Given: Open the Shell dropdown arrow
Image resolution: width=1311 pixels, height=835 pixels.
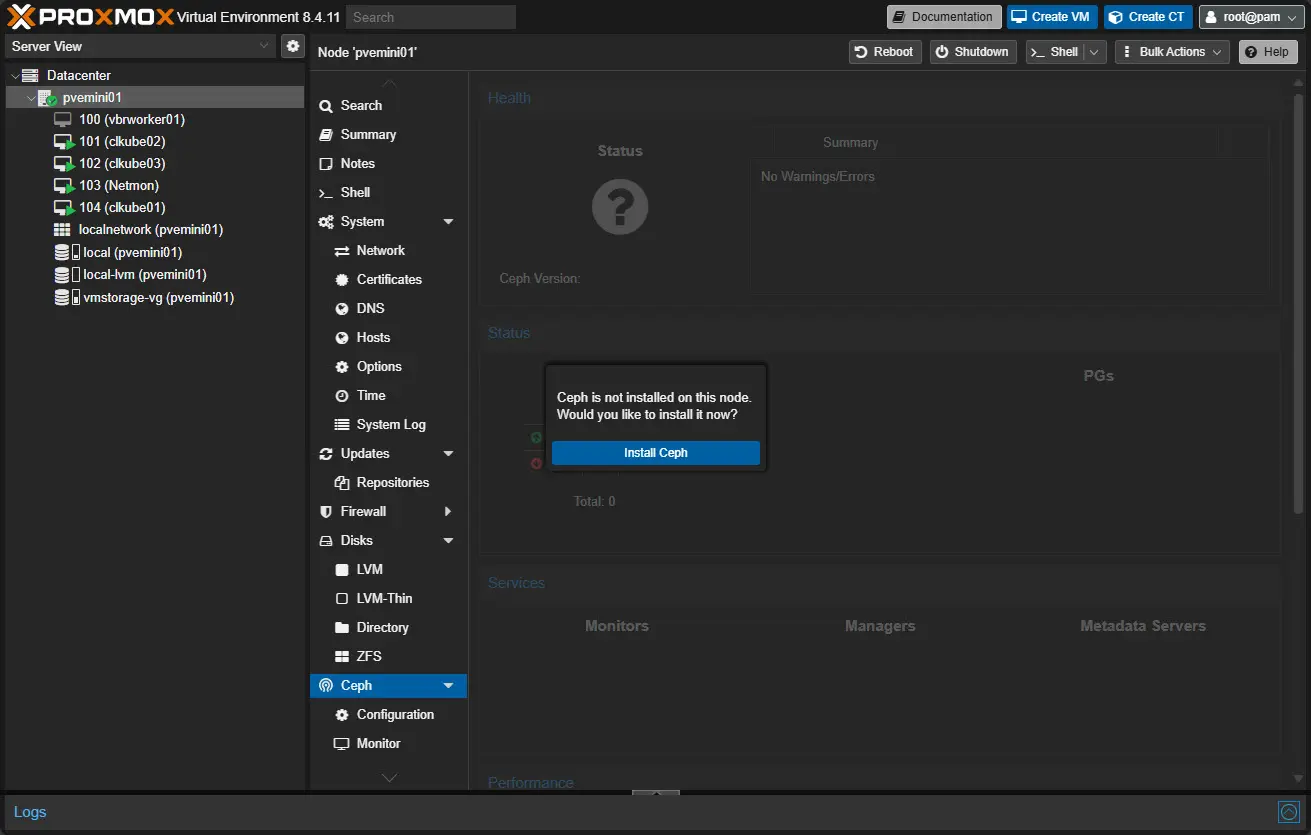Looking at the screenshot, I should [1095, 52].
